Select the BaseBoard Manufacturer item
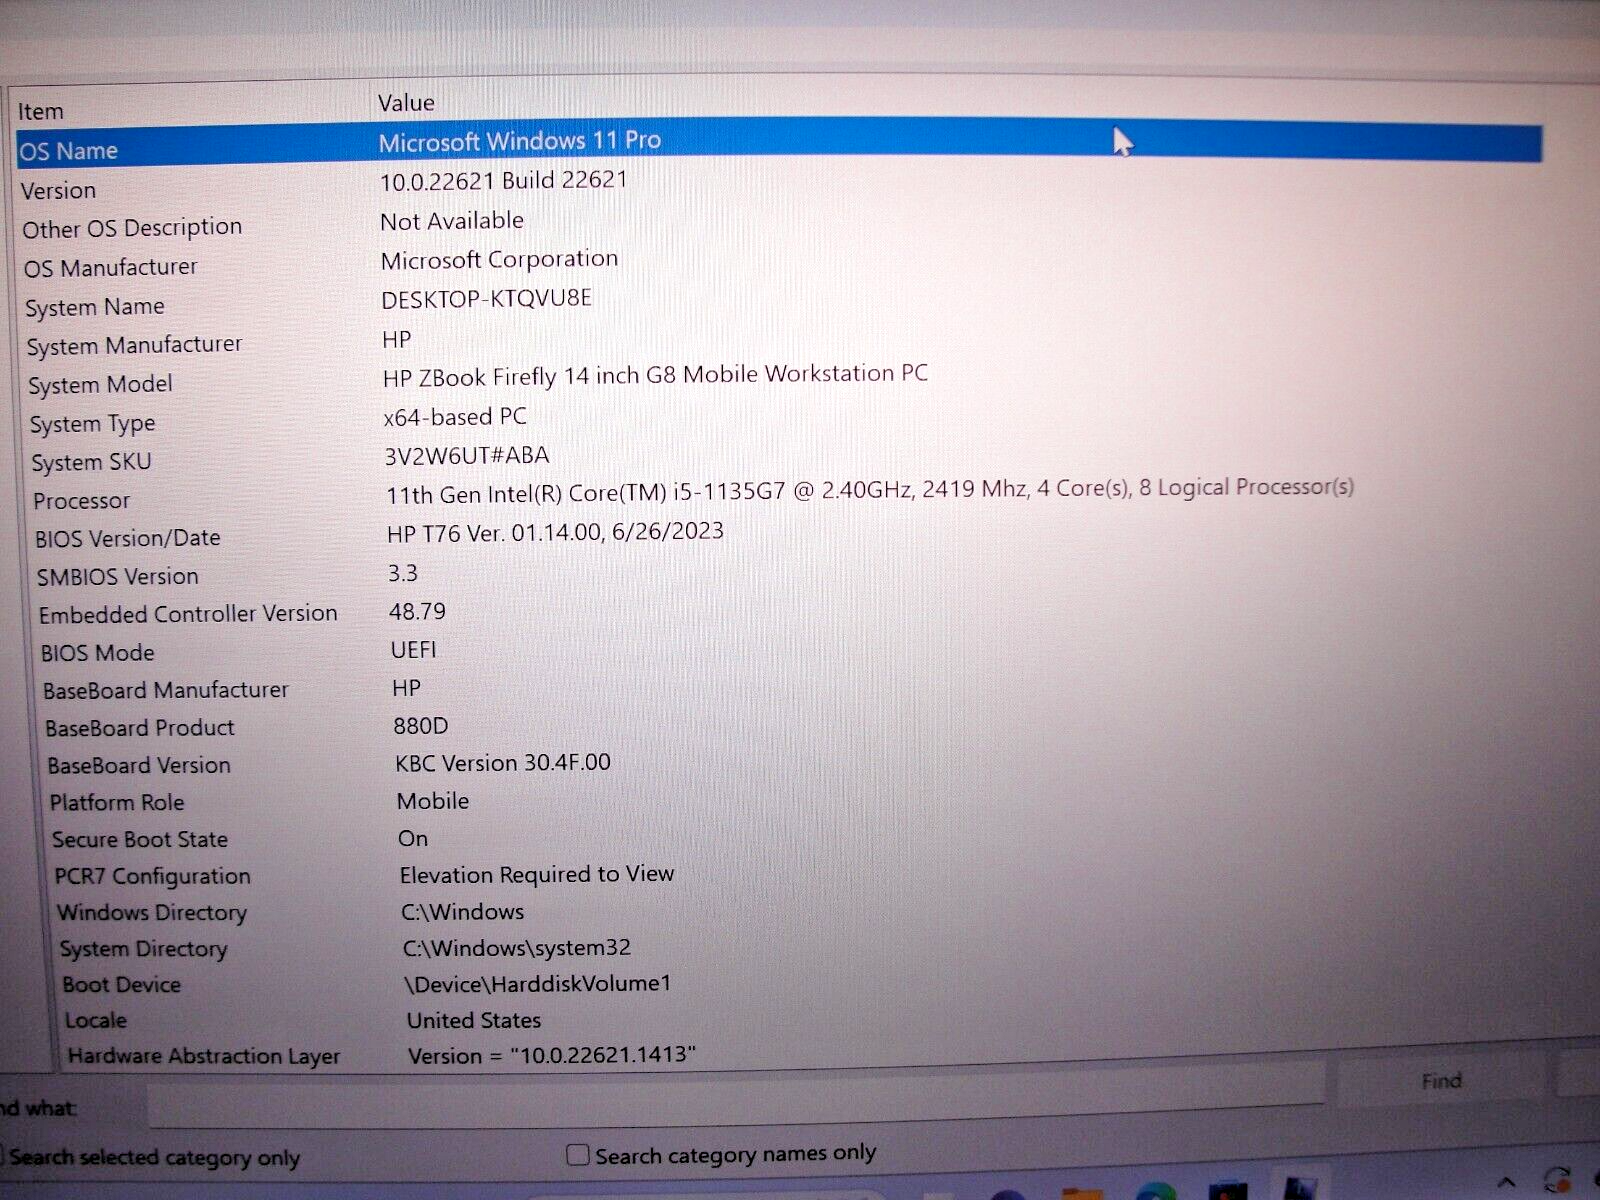Image resolution: width=1600 pixels, height=1200 pixels. (x=165, y=690)
